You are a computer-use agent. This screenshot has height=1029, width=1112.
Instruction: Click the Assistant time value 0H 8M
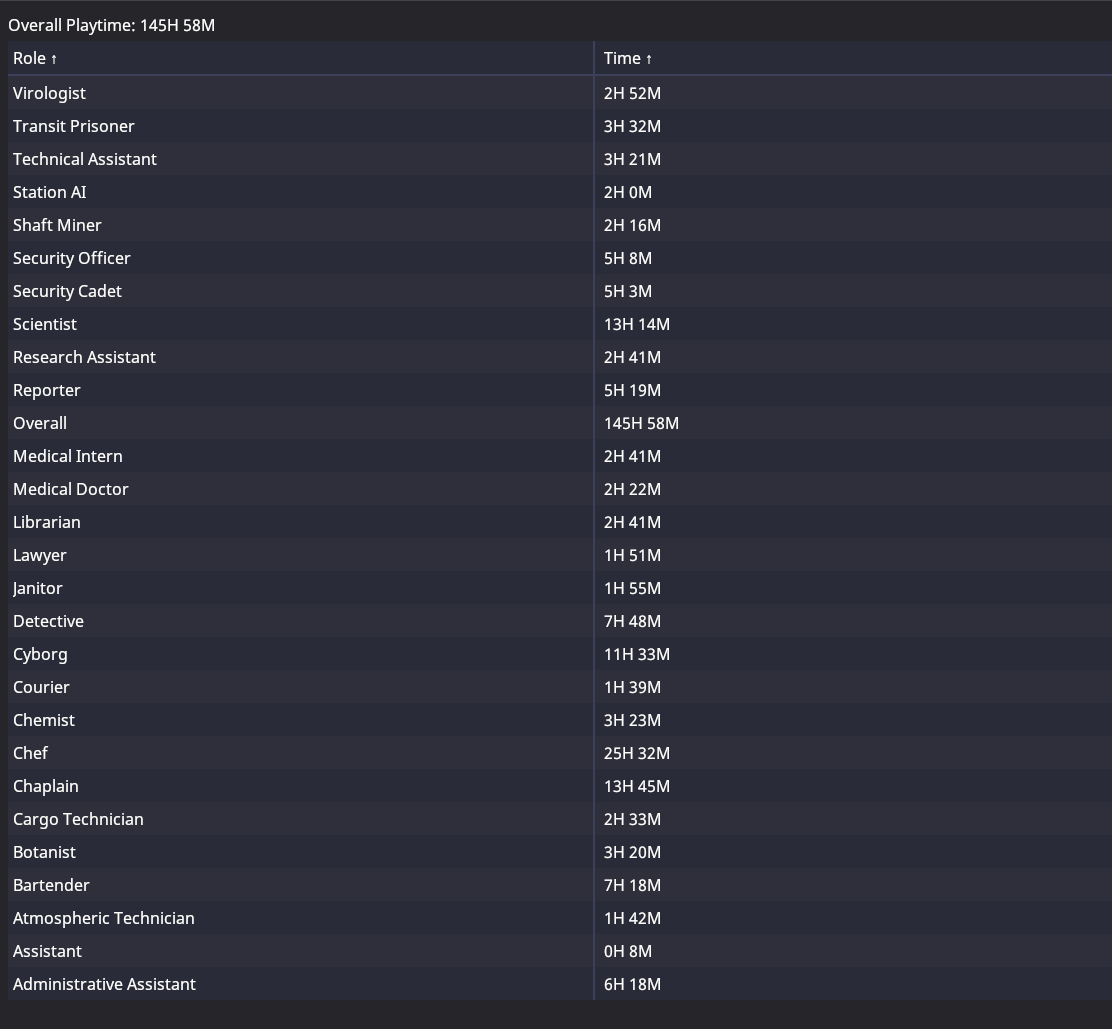coord(627,951)
